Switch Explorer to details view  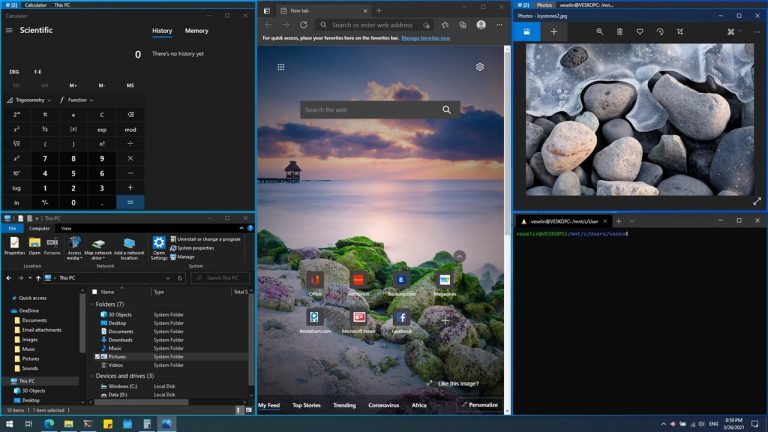[239, 410]
